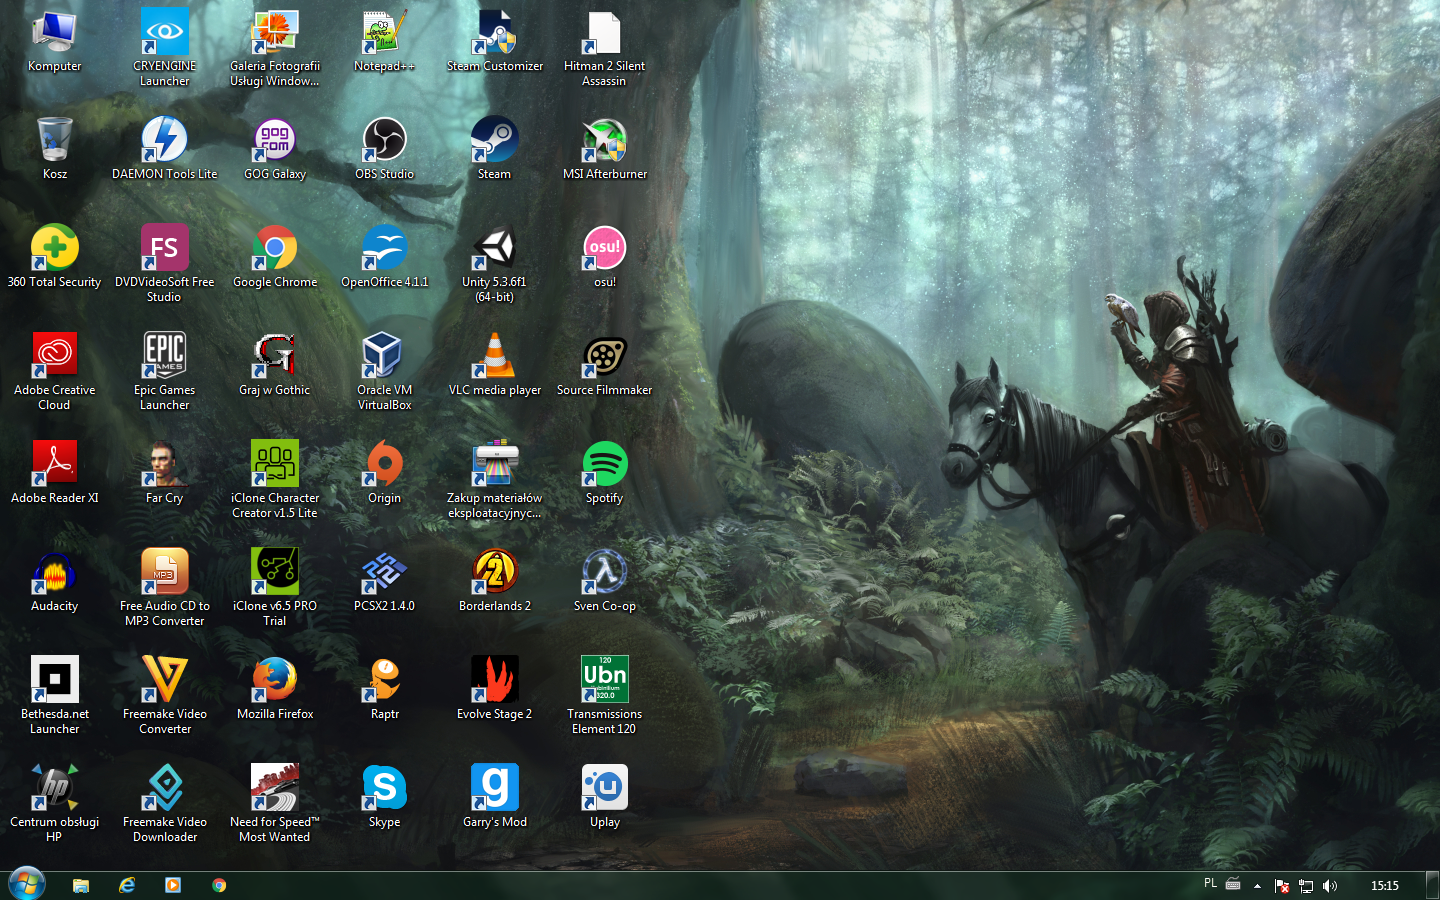This screenshot has width=1440, height=900.
Task: Click iClone v6.5 PRO Trial icon
Action: tap(275, 587)
